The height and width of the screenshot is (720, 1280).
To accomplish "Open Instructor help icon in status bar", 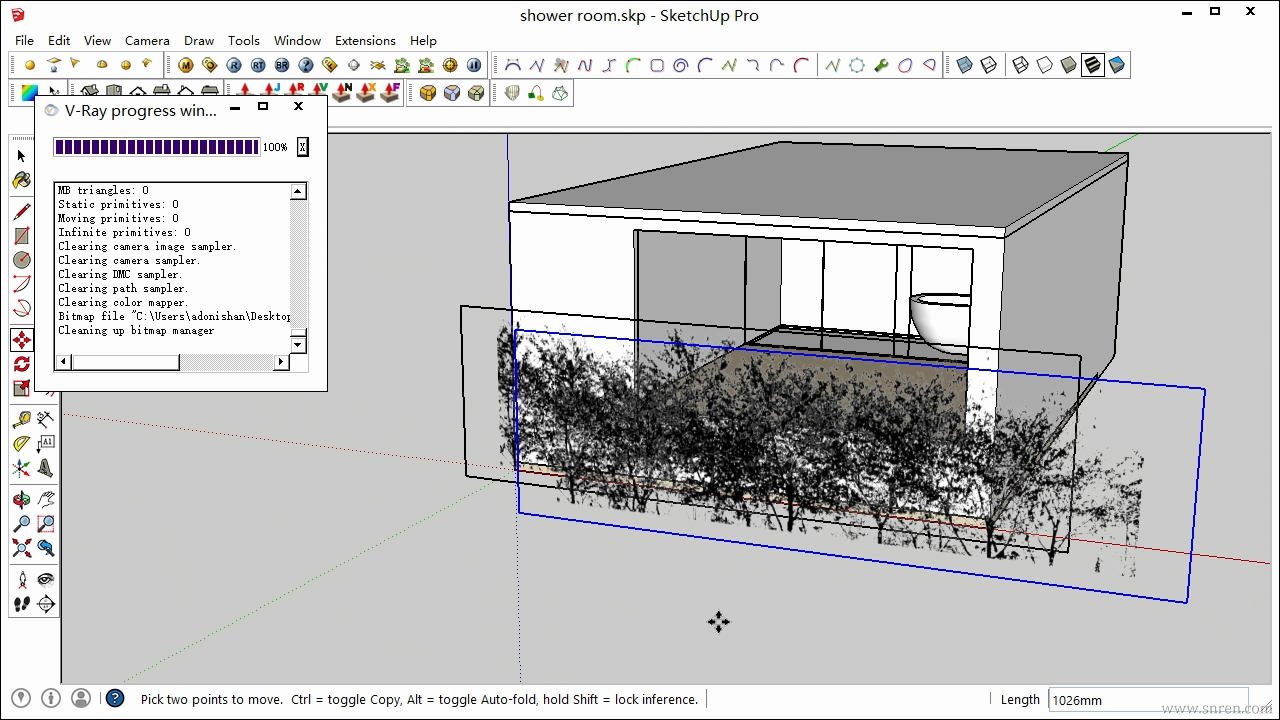I will (x=115, y=698).
